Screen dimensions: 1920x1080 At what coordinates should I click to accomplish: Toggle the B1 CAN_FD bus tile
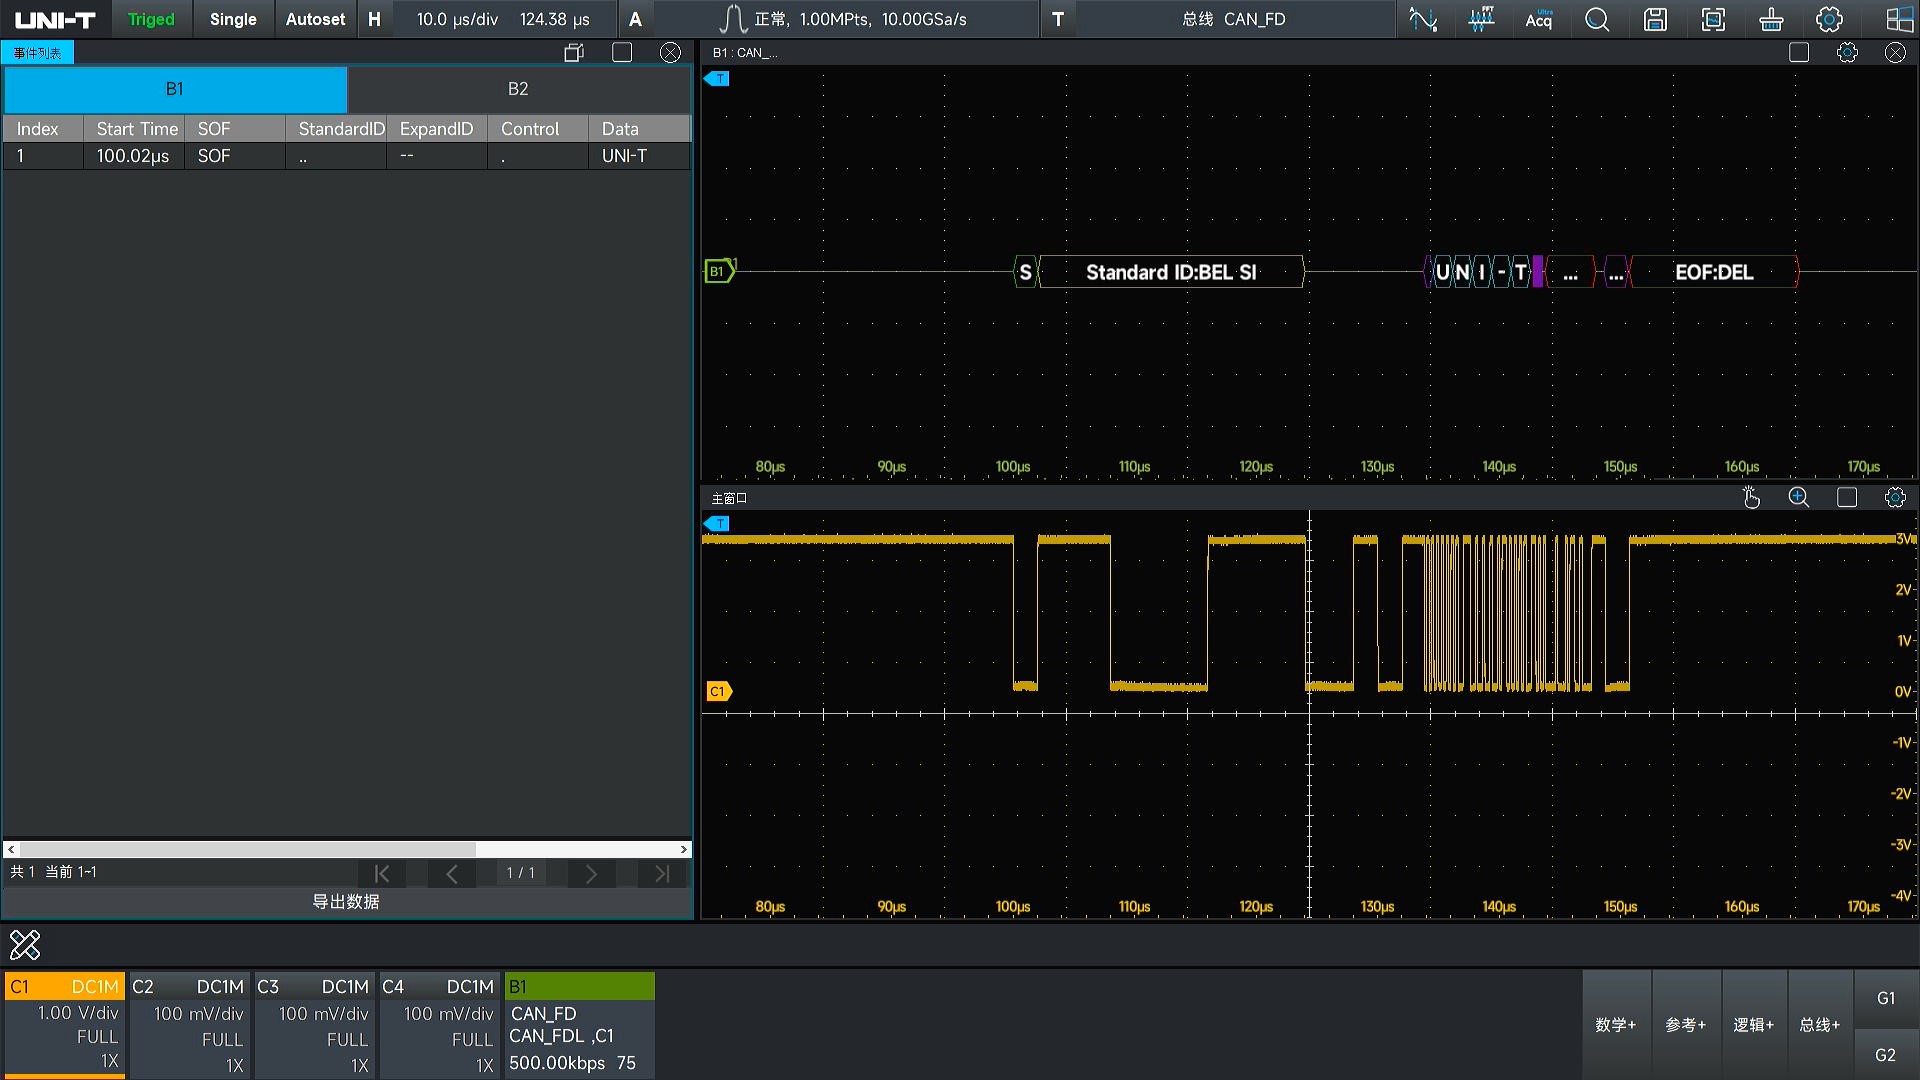click(x=580, y=1024)
